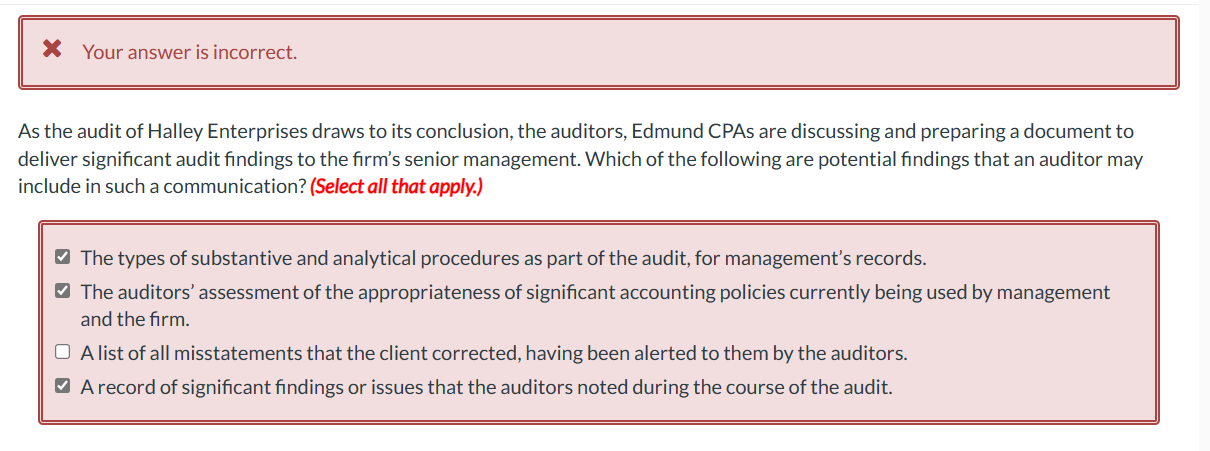The image size is (1210, 451).
Task: Uncheck the substantive and analytical procedures option
Action: pos(62,258)
